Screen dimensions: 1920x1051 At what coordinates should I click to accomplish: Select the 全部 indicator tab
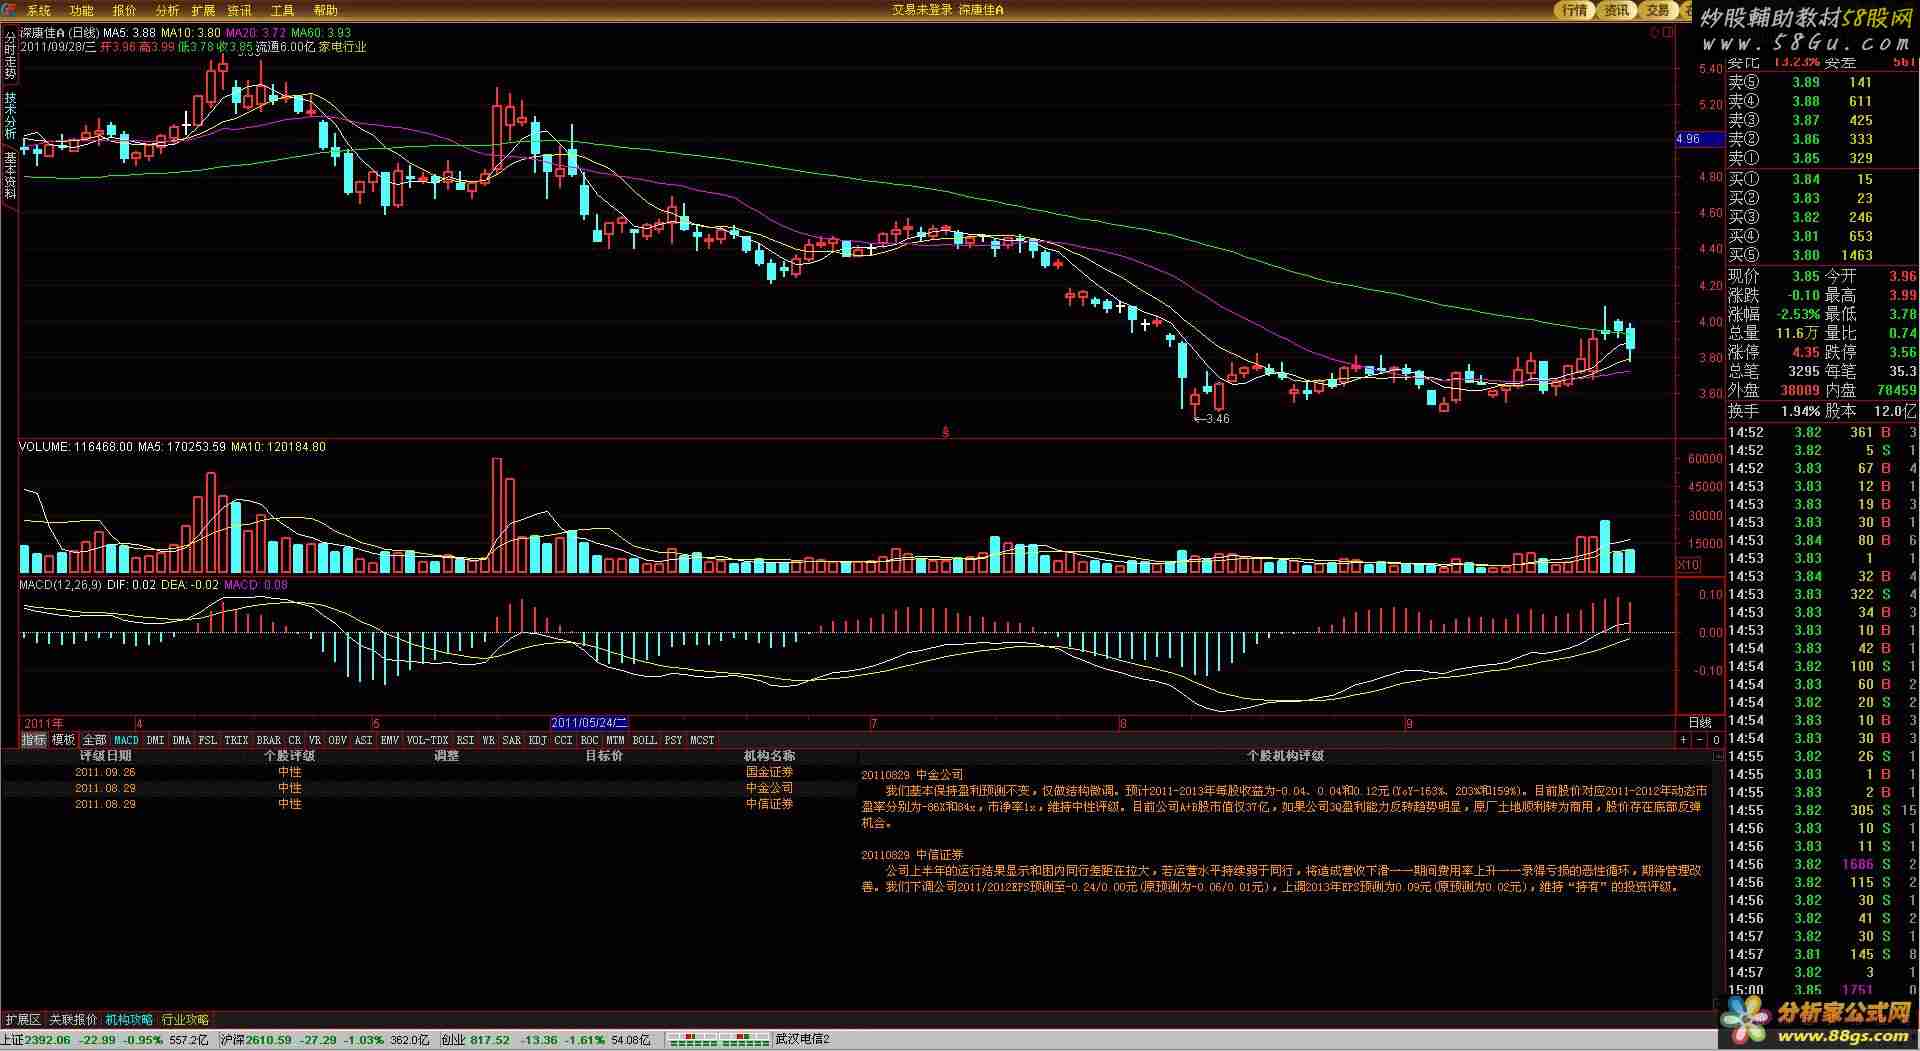pos(94,740)
